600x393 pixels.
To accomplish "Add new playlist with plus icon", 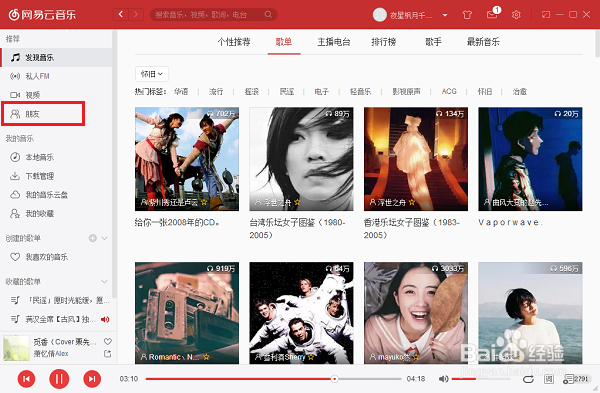I will click(x=93, y=238).
